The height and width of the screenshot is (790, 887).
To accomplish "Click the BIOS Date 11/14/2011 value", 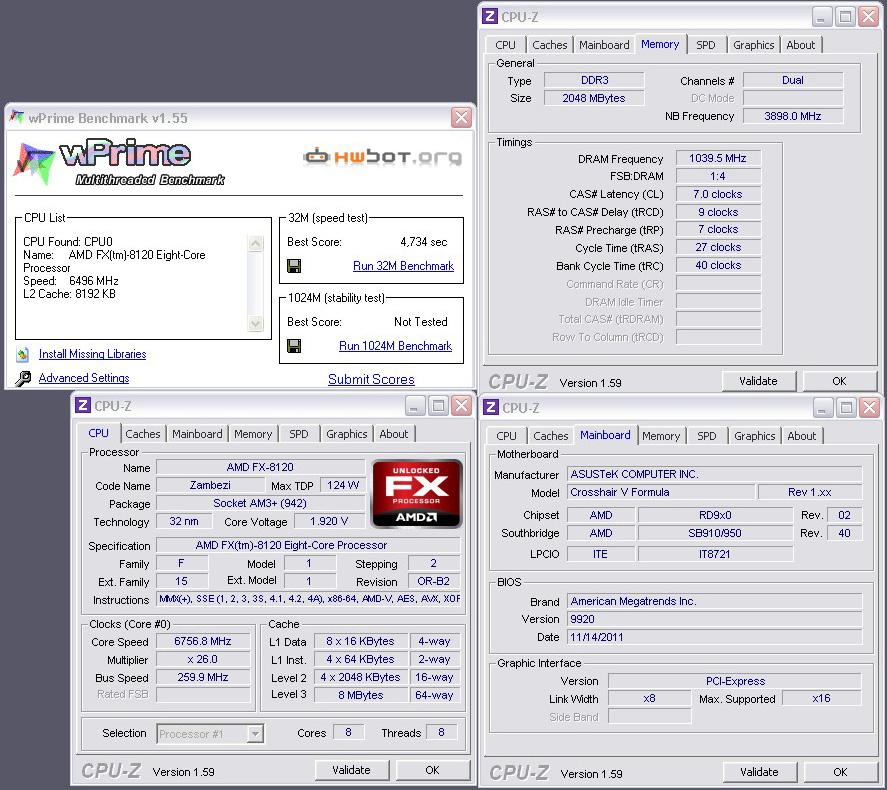I will click(x=714, y=637).
